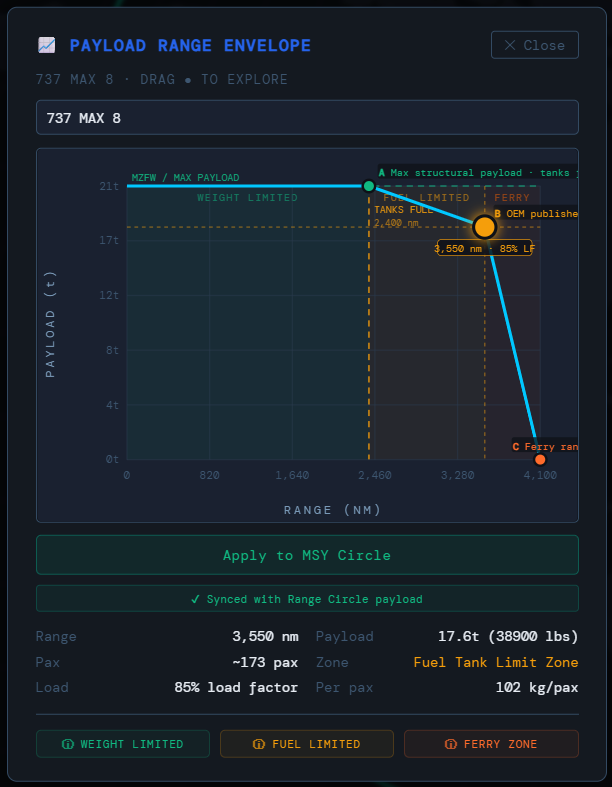612x787 pixels.
Task: Select point C ferry range marker
Action: pyautogui.click(x=540, y=459)
